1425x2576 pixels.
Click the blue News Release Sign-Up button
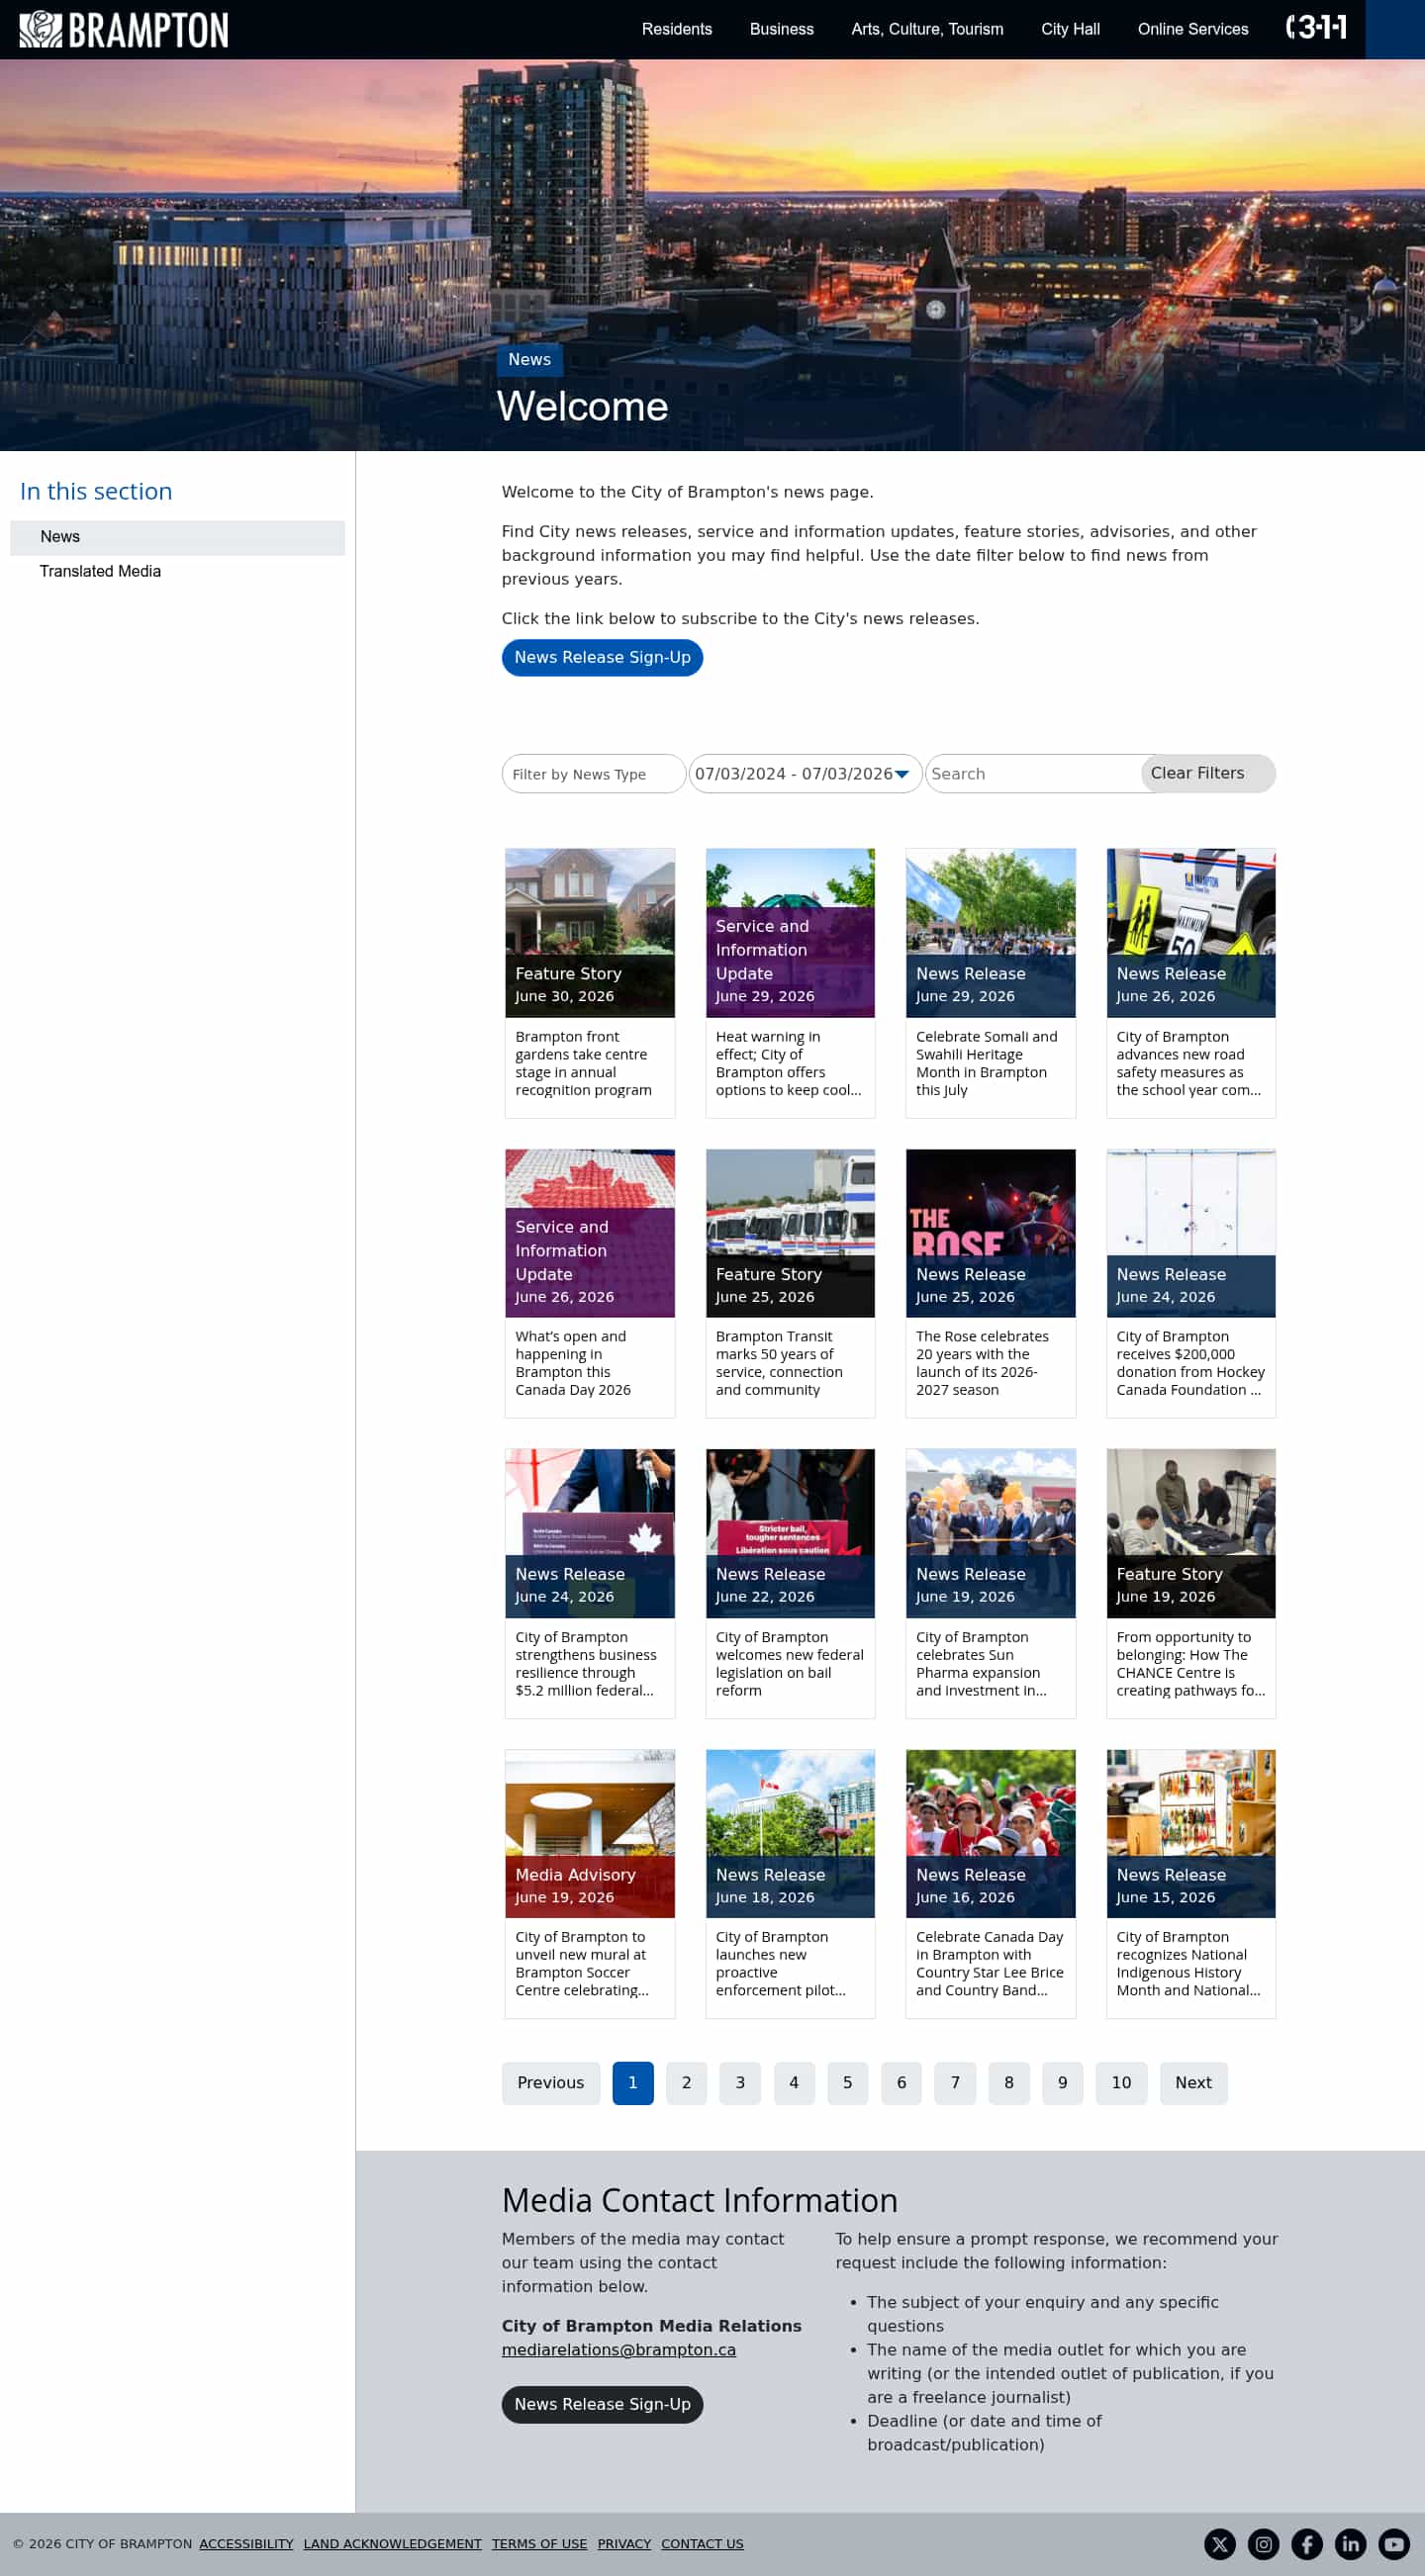click(x=602, y=657)
